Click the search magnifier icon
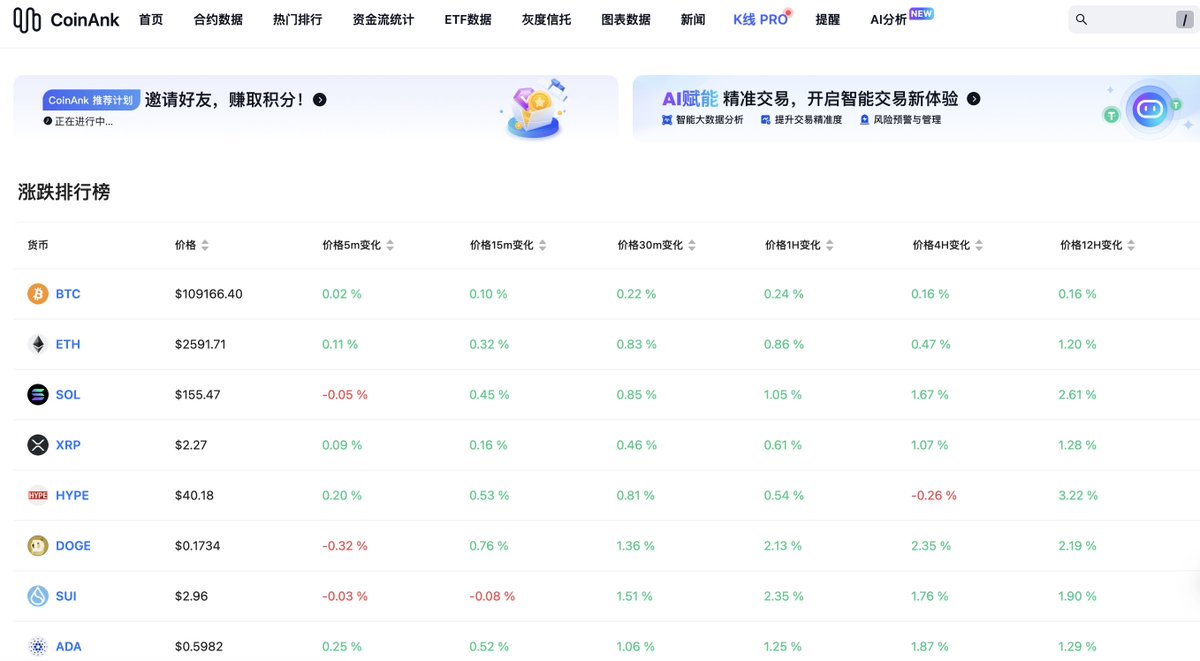This screenshot has width=1200, height=661. pyautogui.click(x=1082, y=19)
